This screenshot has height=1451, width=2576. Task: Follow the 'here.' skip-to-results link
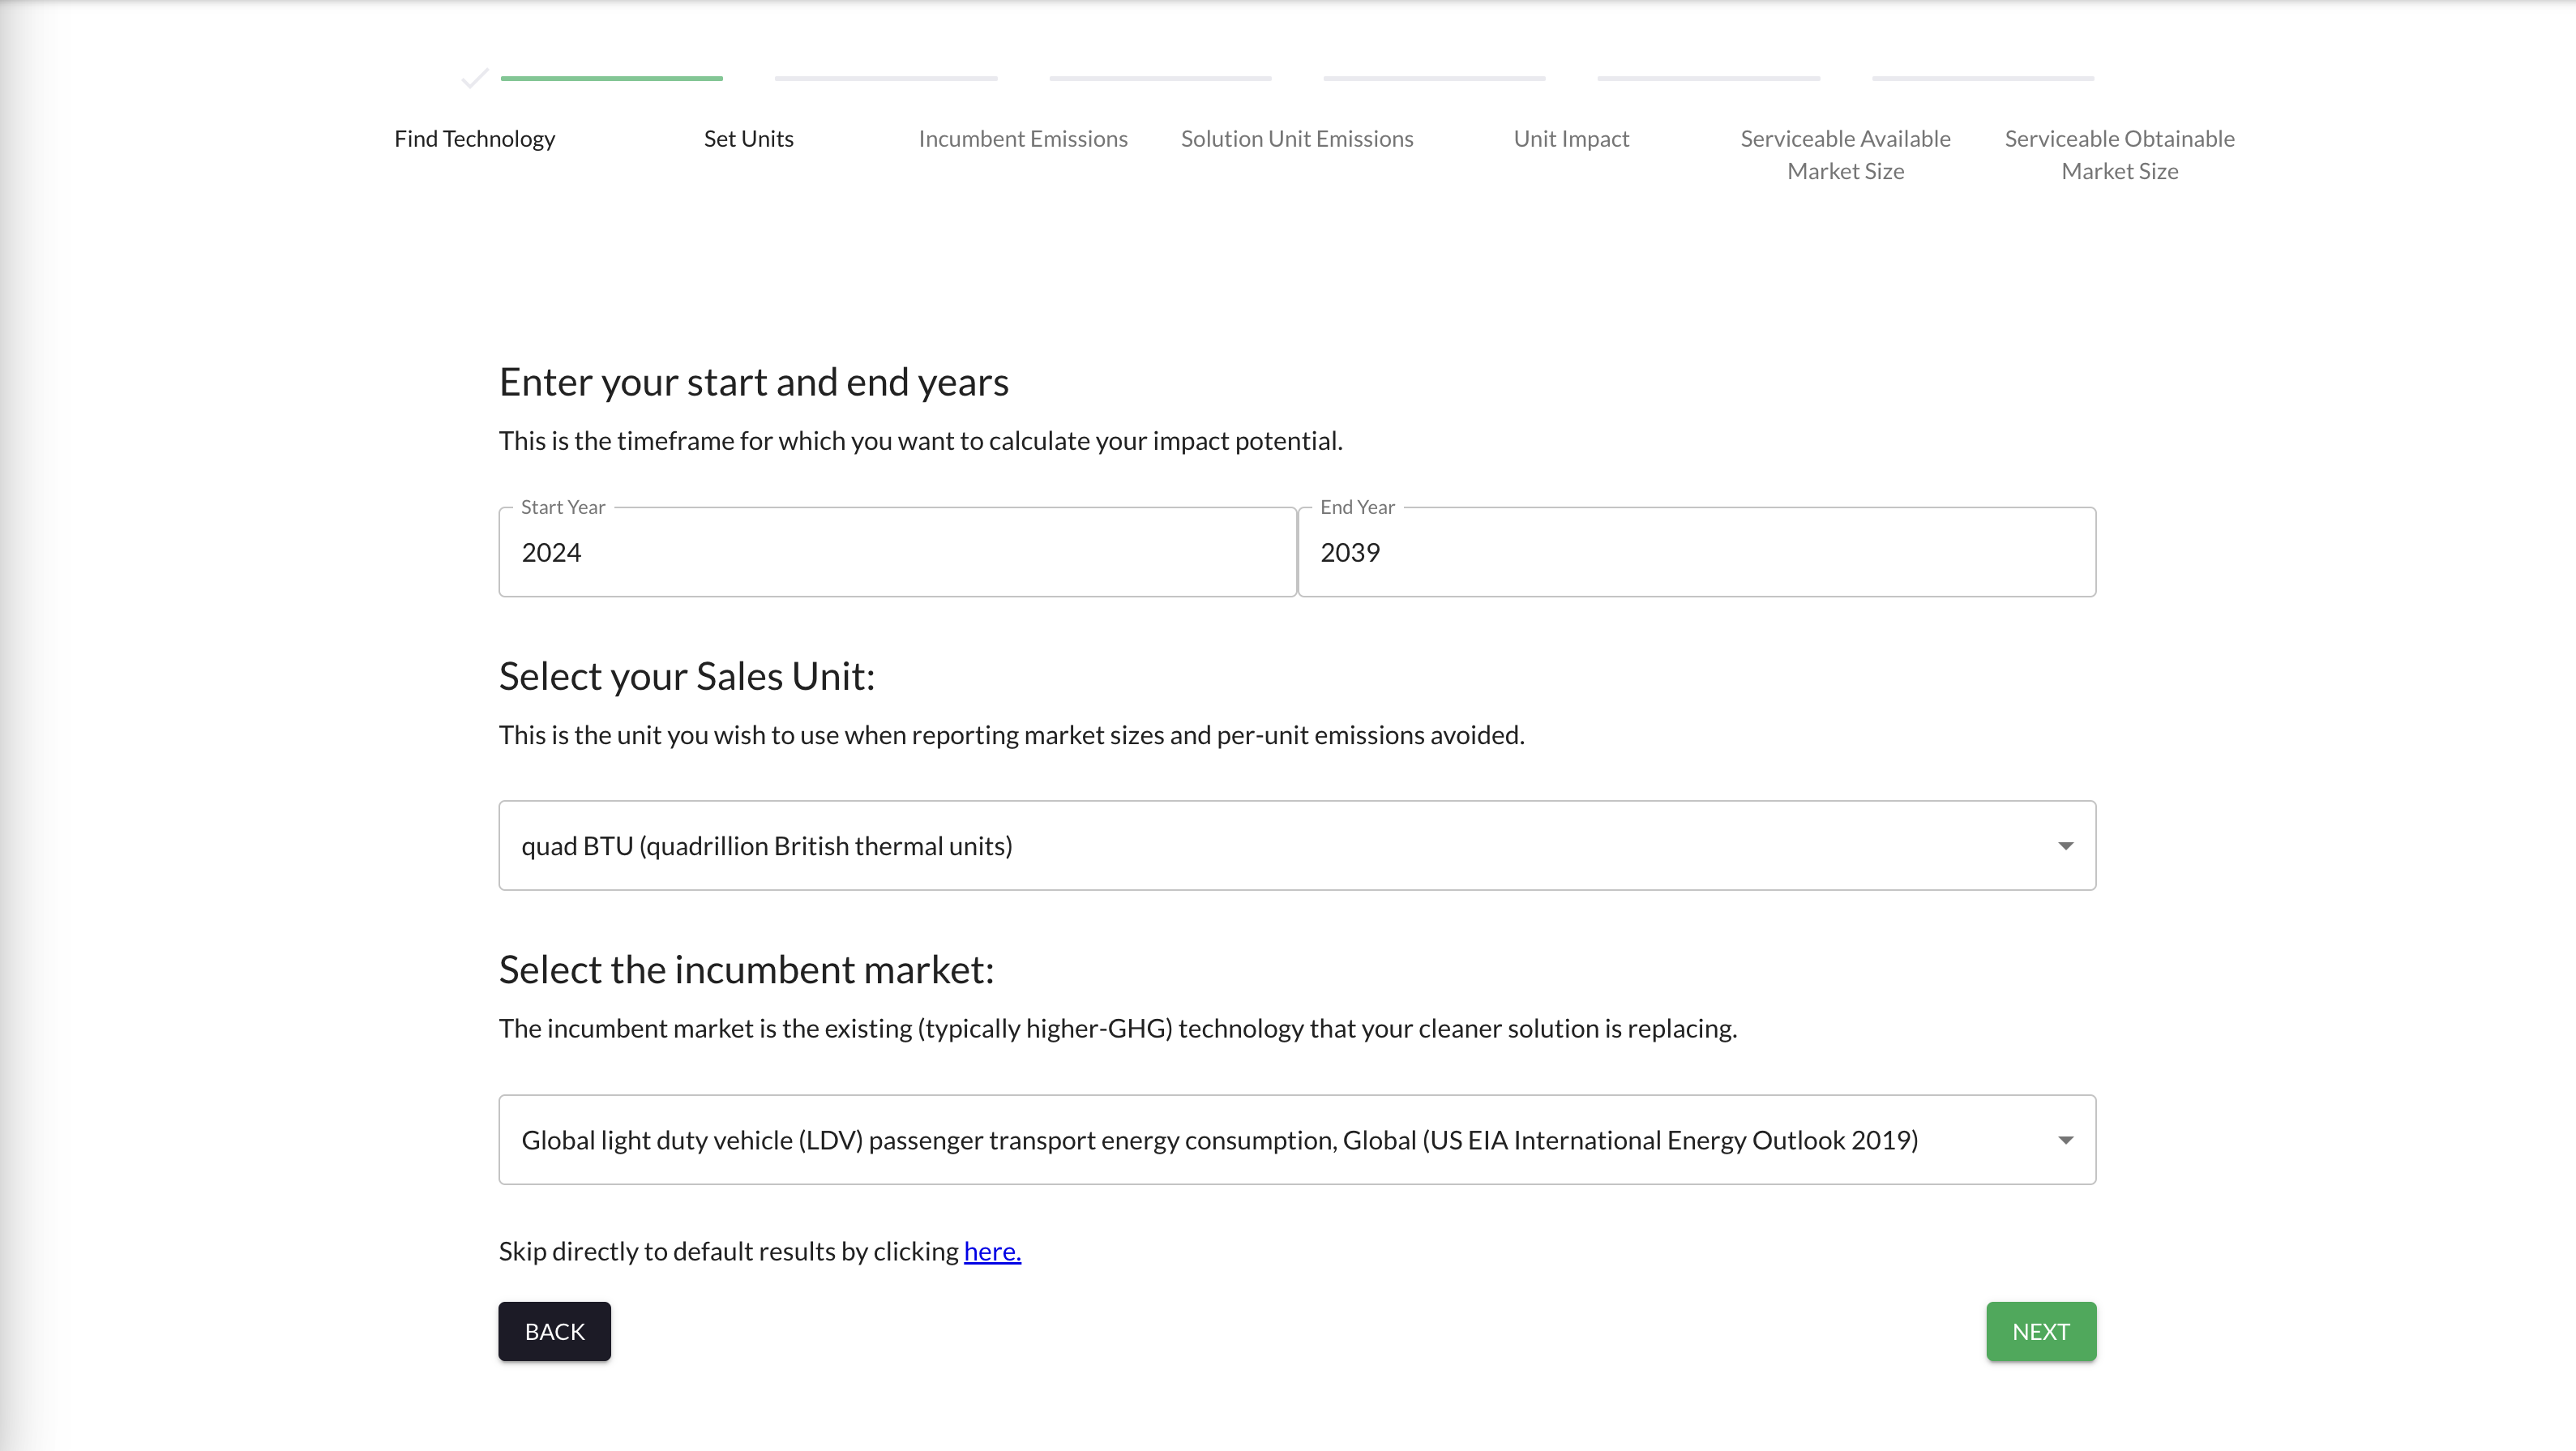992,1251
